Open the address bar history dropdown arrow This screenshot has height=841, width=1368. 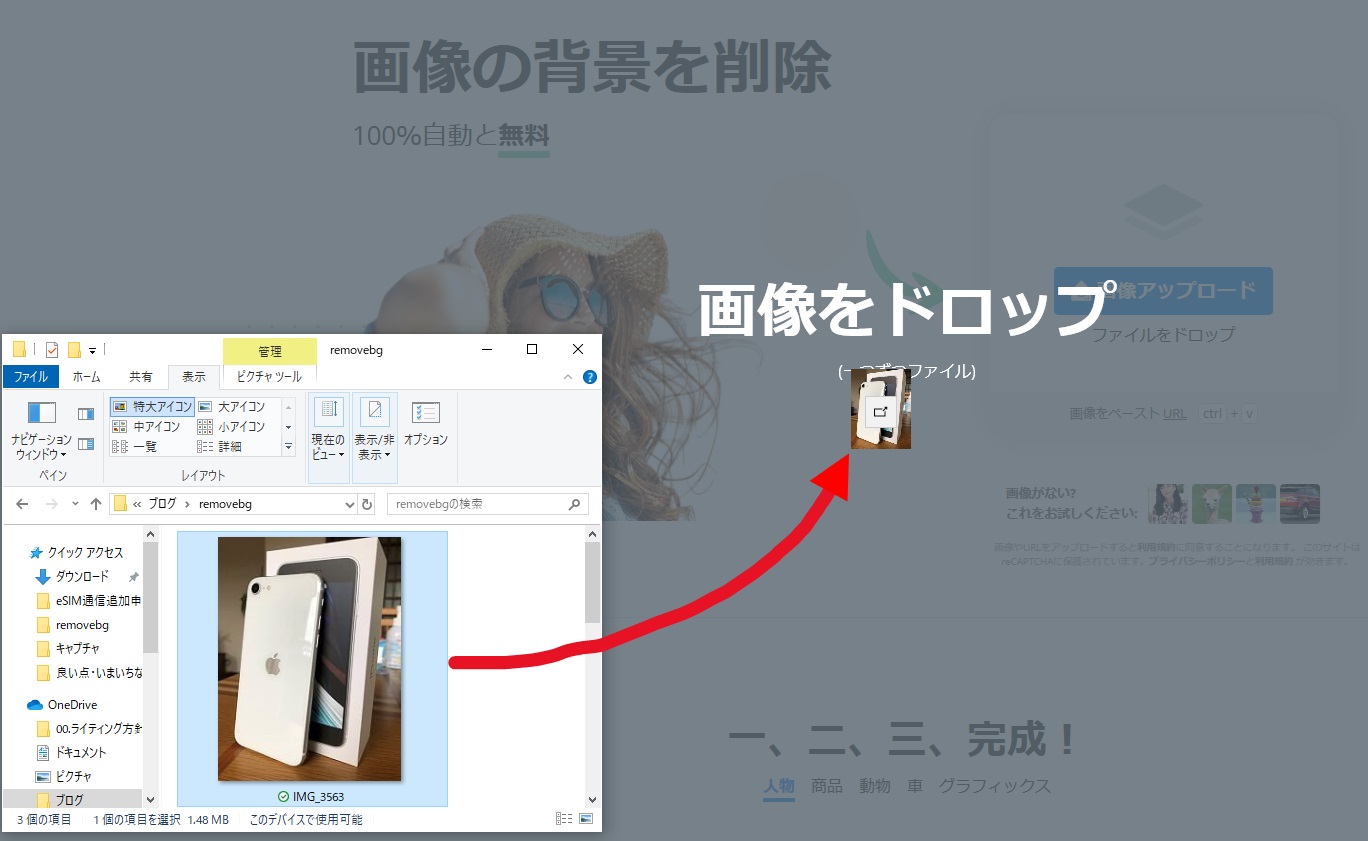pos(349,504)
